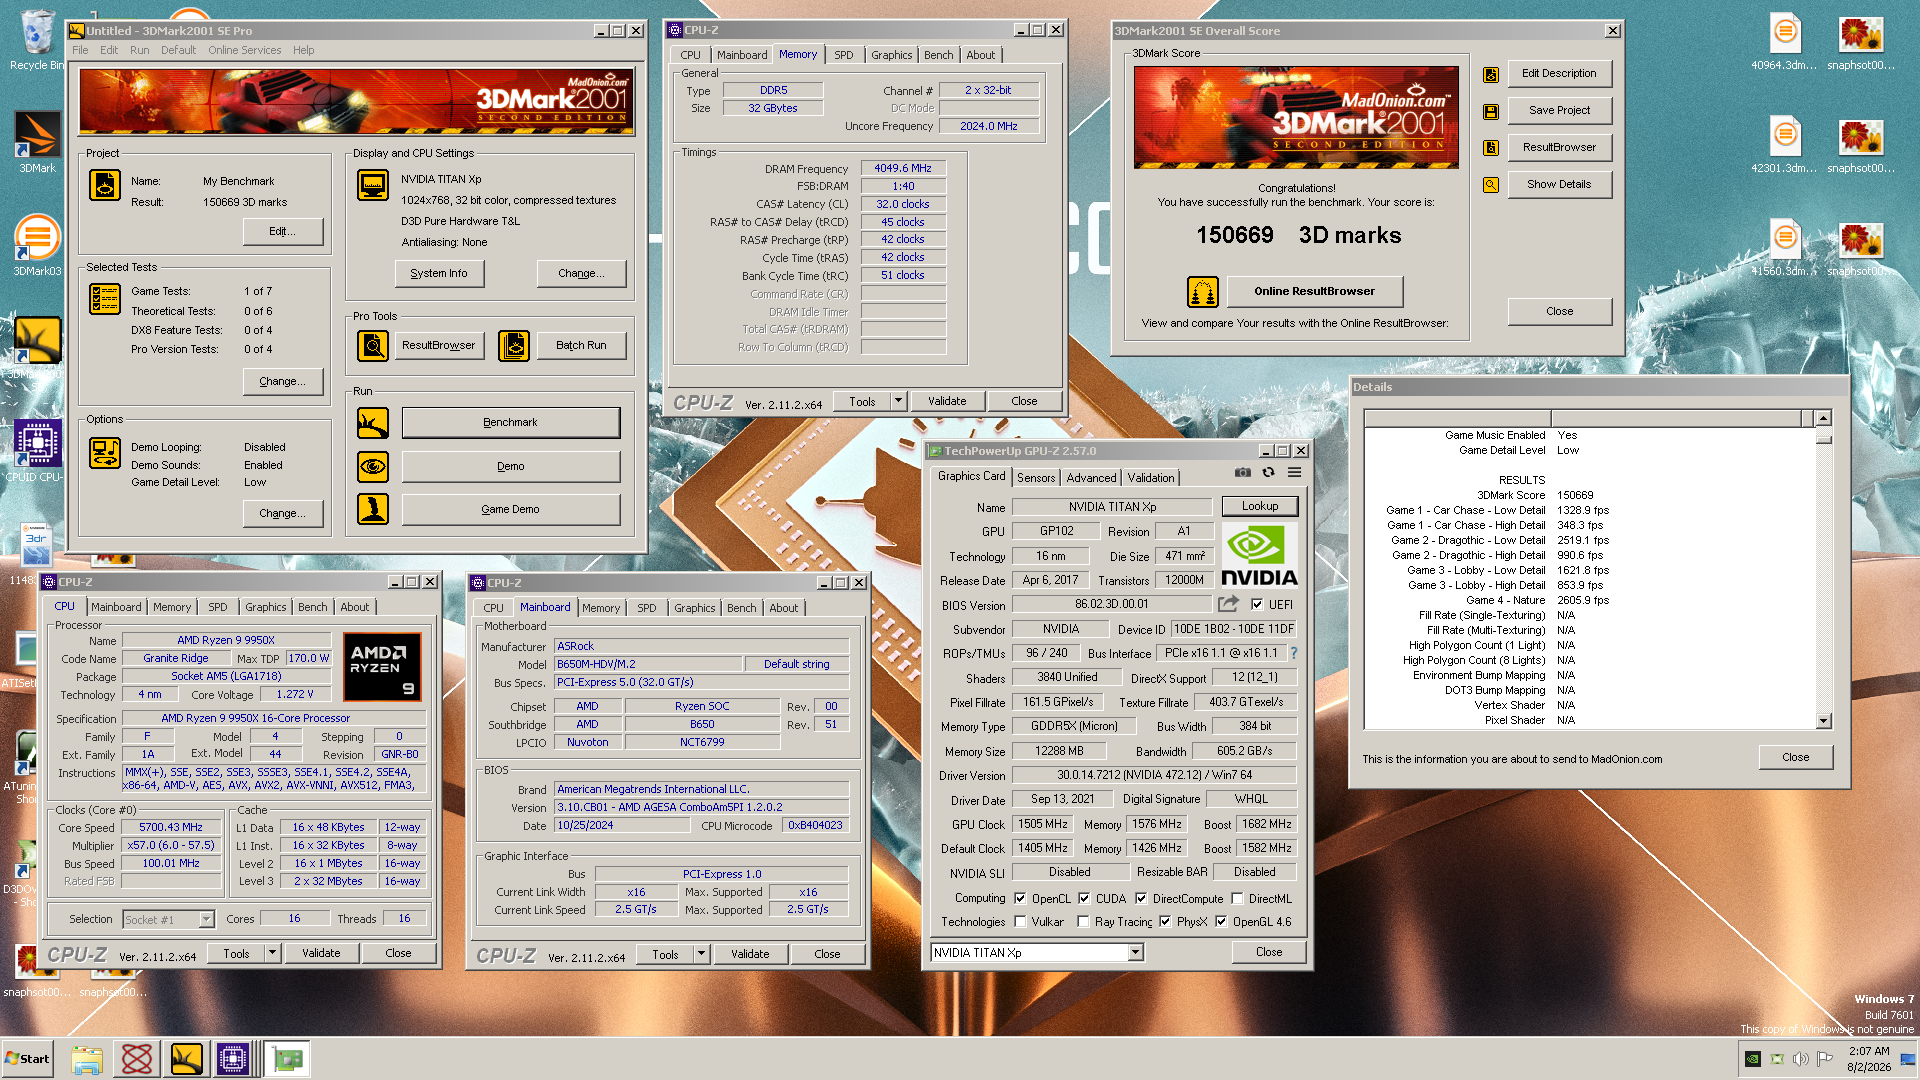Click the Batch Run icon in Pro Tools
Screen dimensions: 1920x1080
point(514,346)
